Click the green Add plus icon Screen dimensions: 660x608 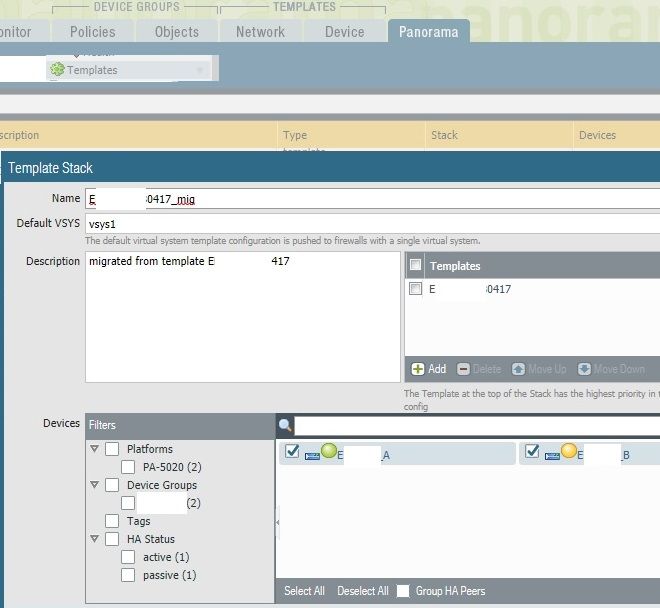(418, 369)
